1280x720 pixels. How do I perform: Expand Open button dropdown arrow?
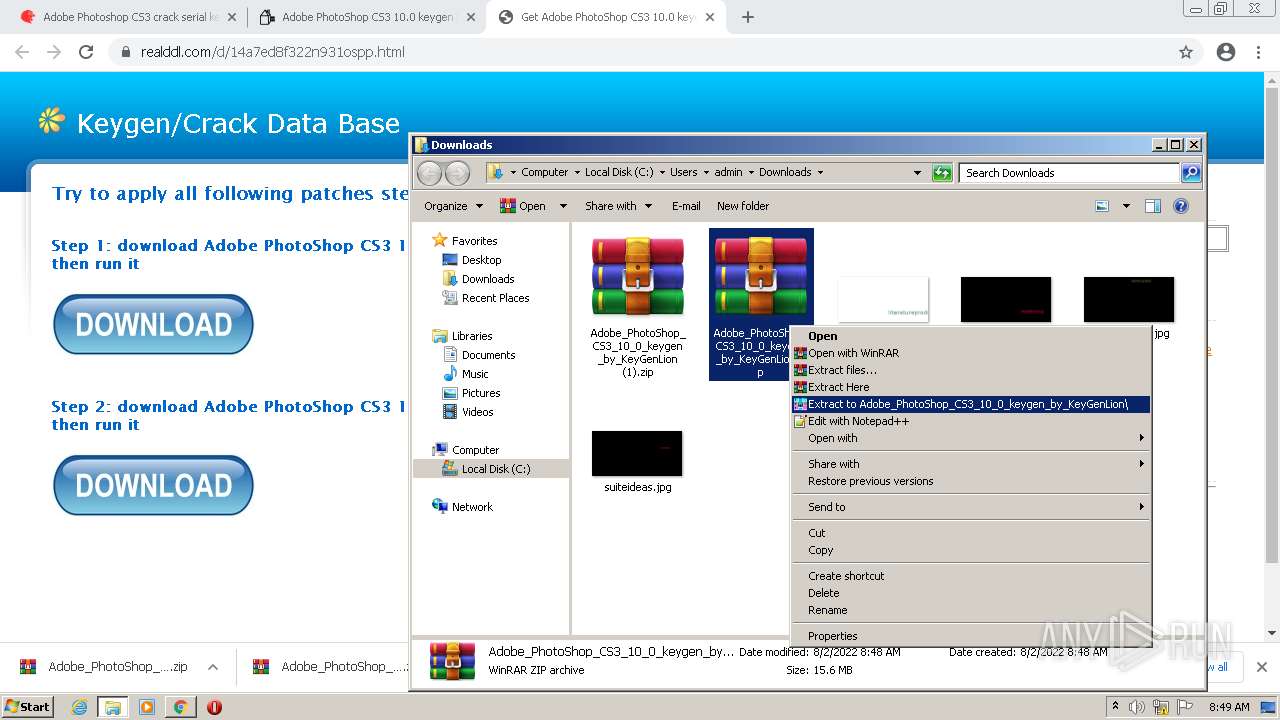coord(563,206)
